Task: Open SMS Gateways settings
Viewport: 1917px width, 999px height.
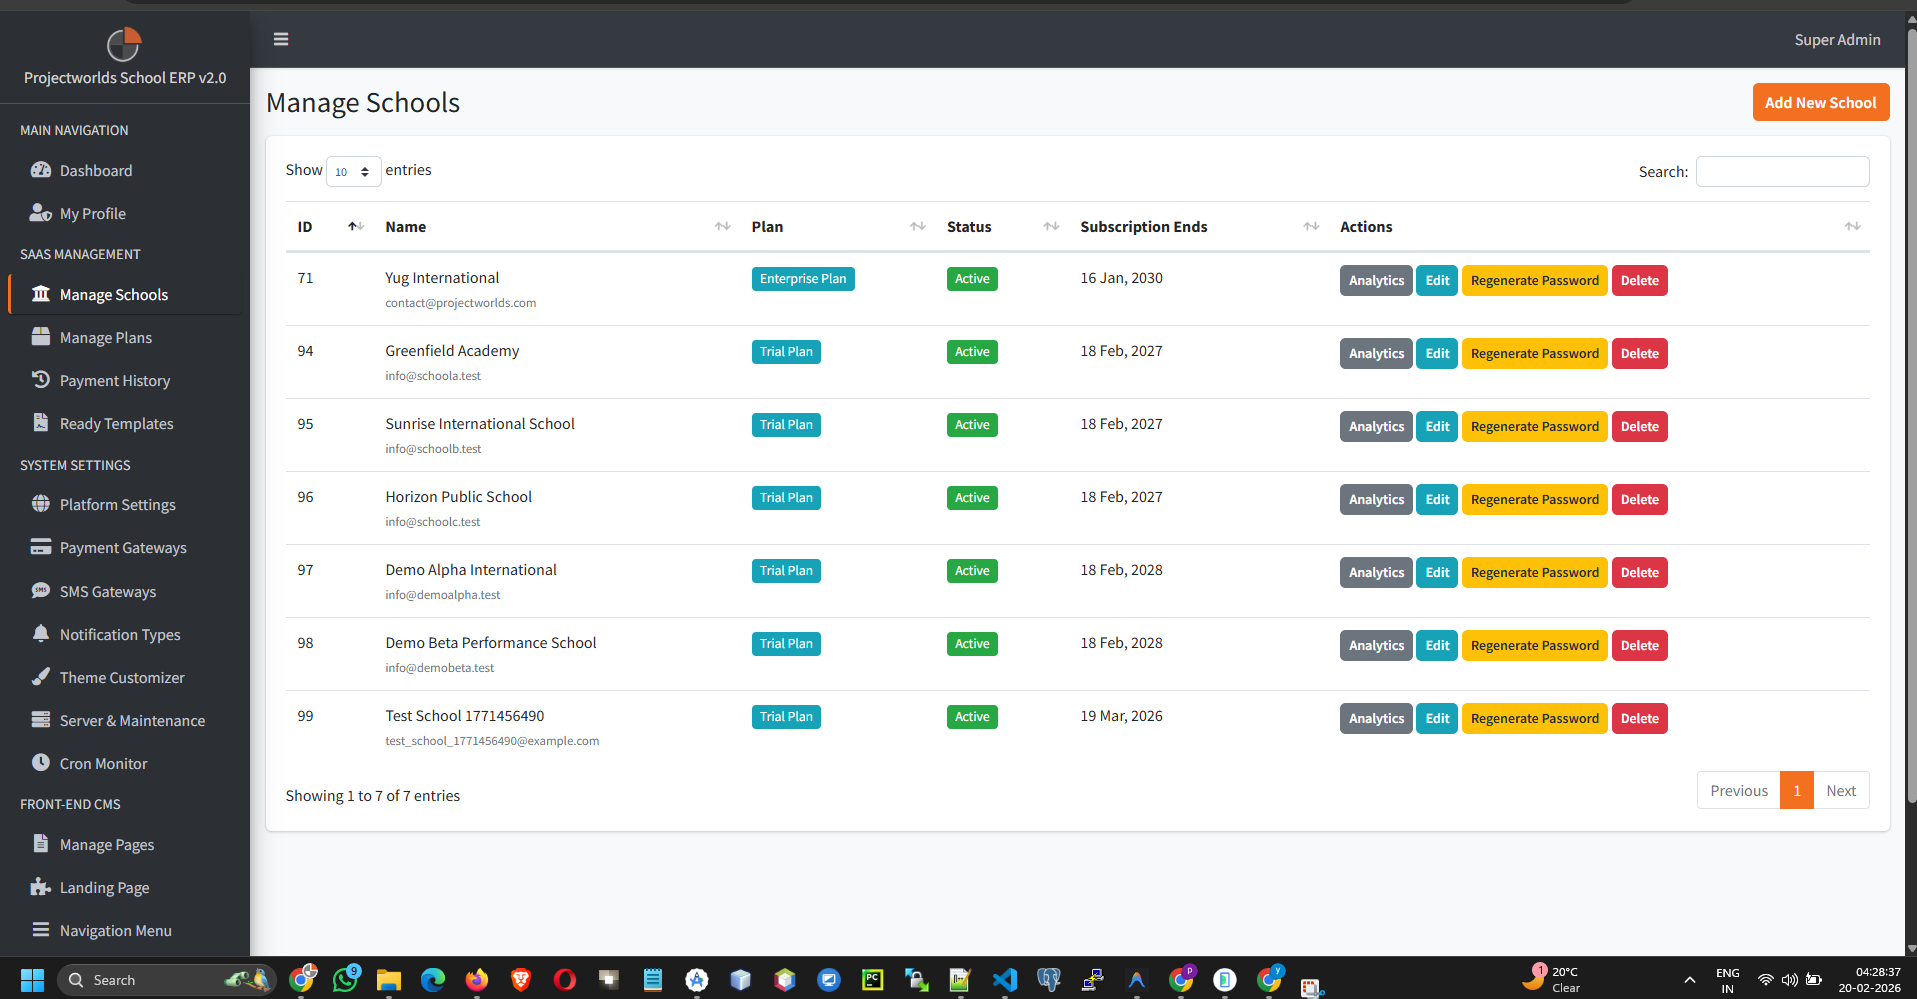Action: click(107, 591)
